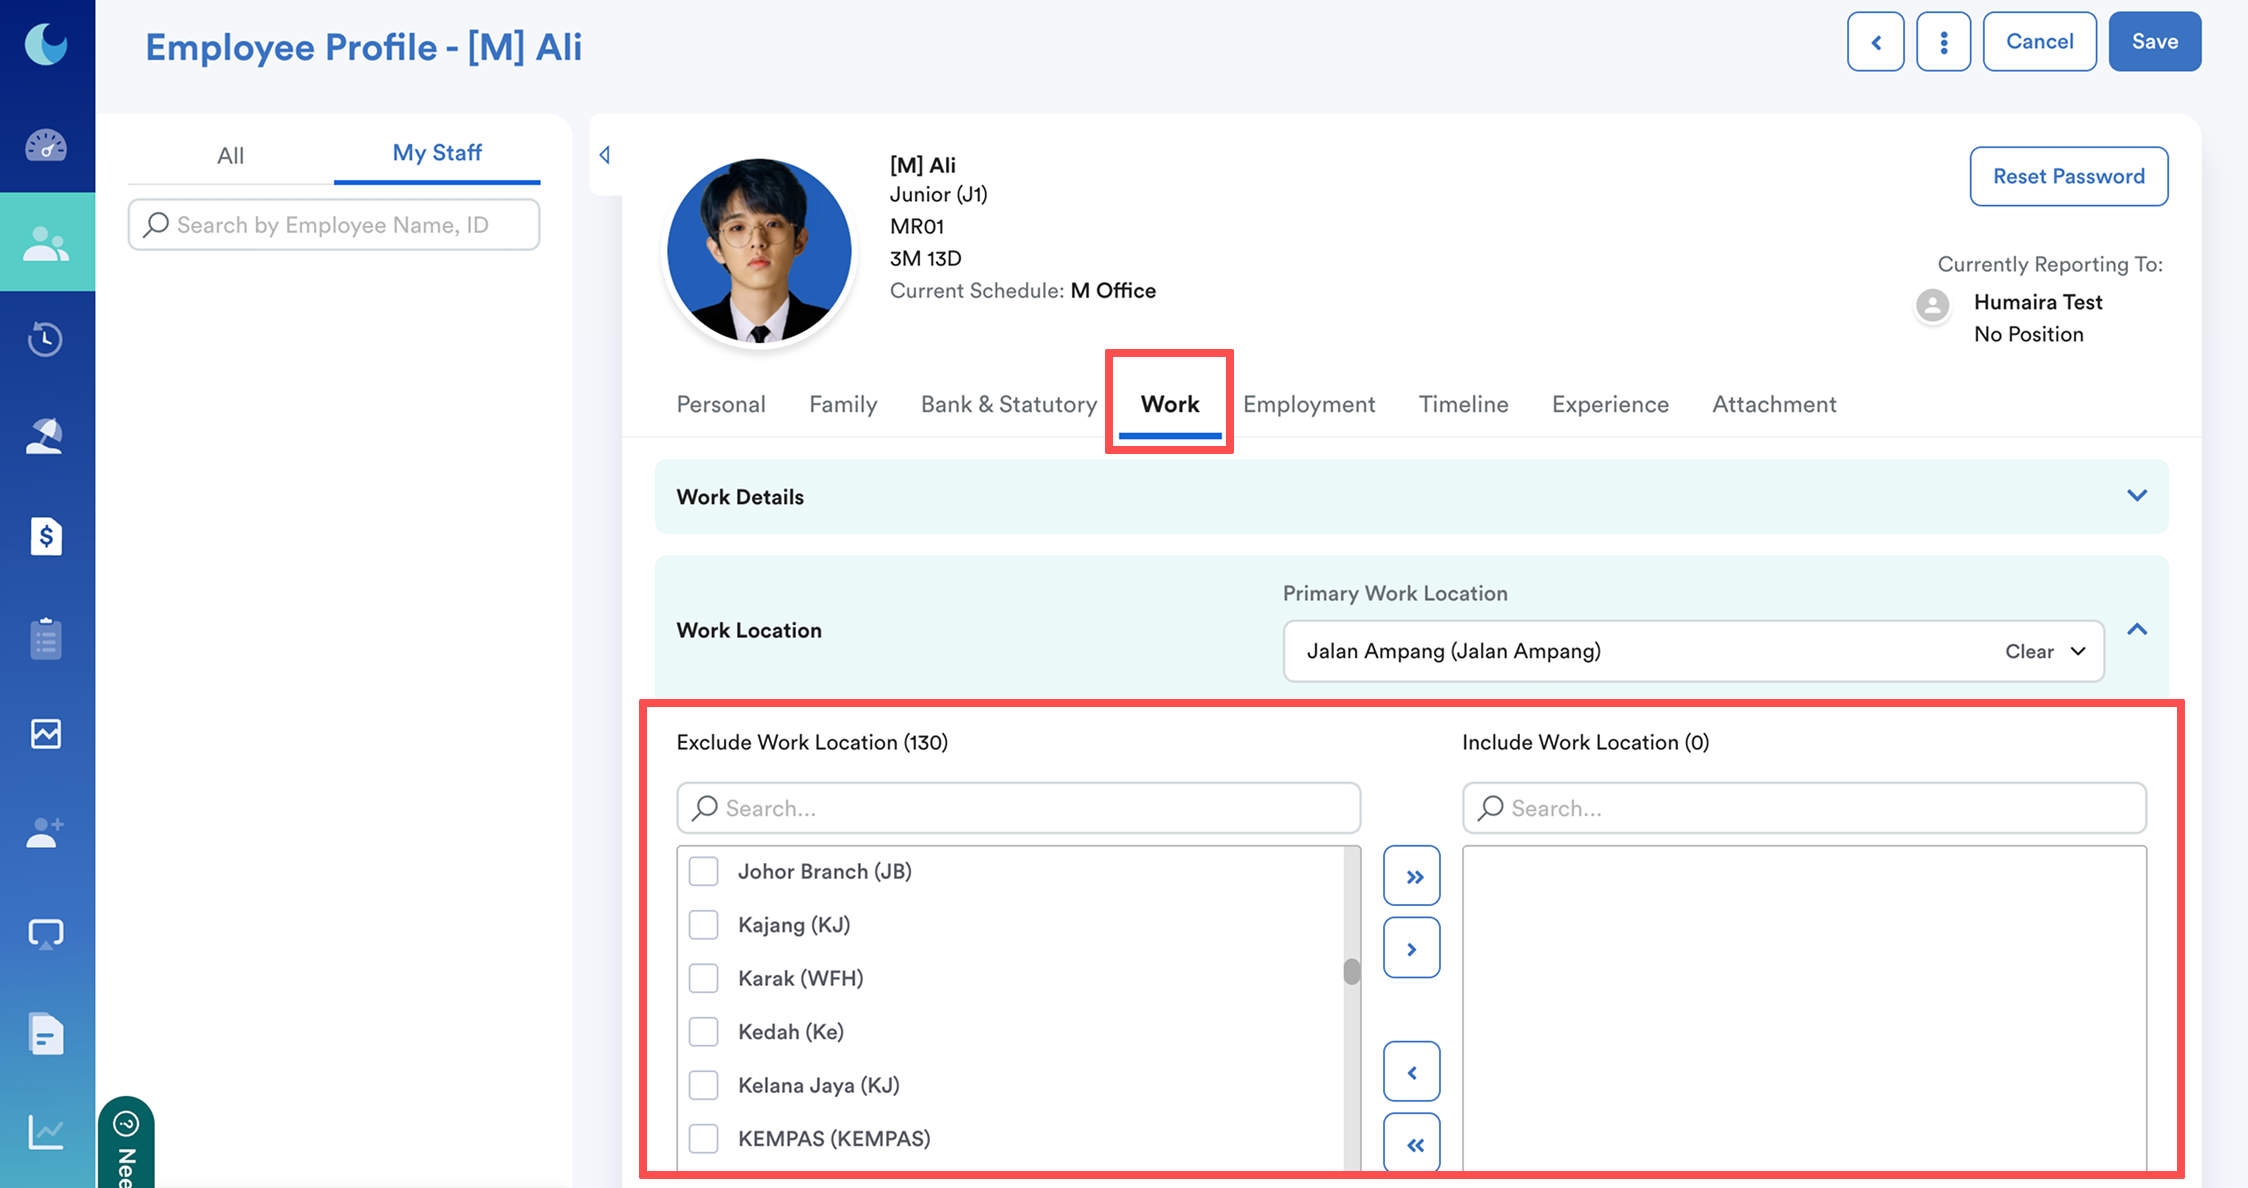The width and height of the screenshot is (2248, 1188).
Task: Tick the Karak (WFH) checkbox
Action: [x=704, y=978]
